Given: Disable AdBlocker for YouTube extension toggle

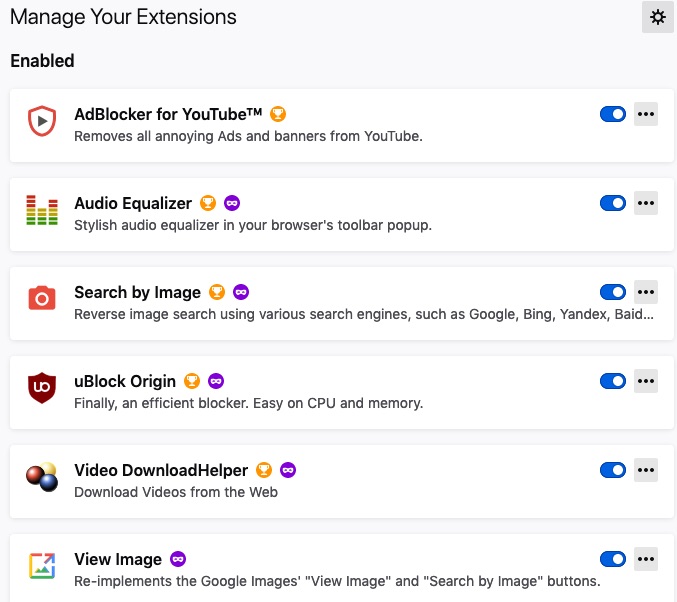Looking at the screenshot, I should pos(613,114).
